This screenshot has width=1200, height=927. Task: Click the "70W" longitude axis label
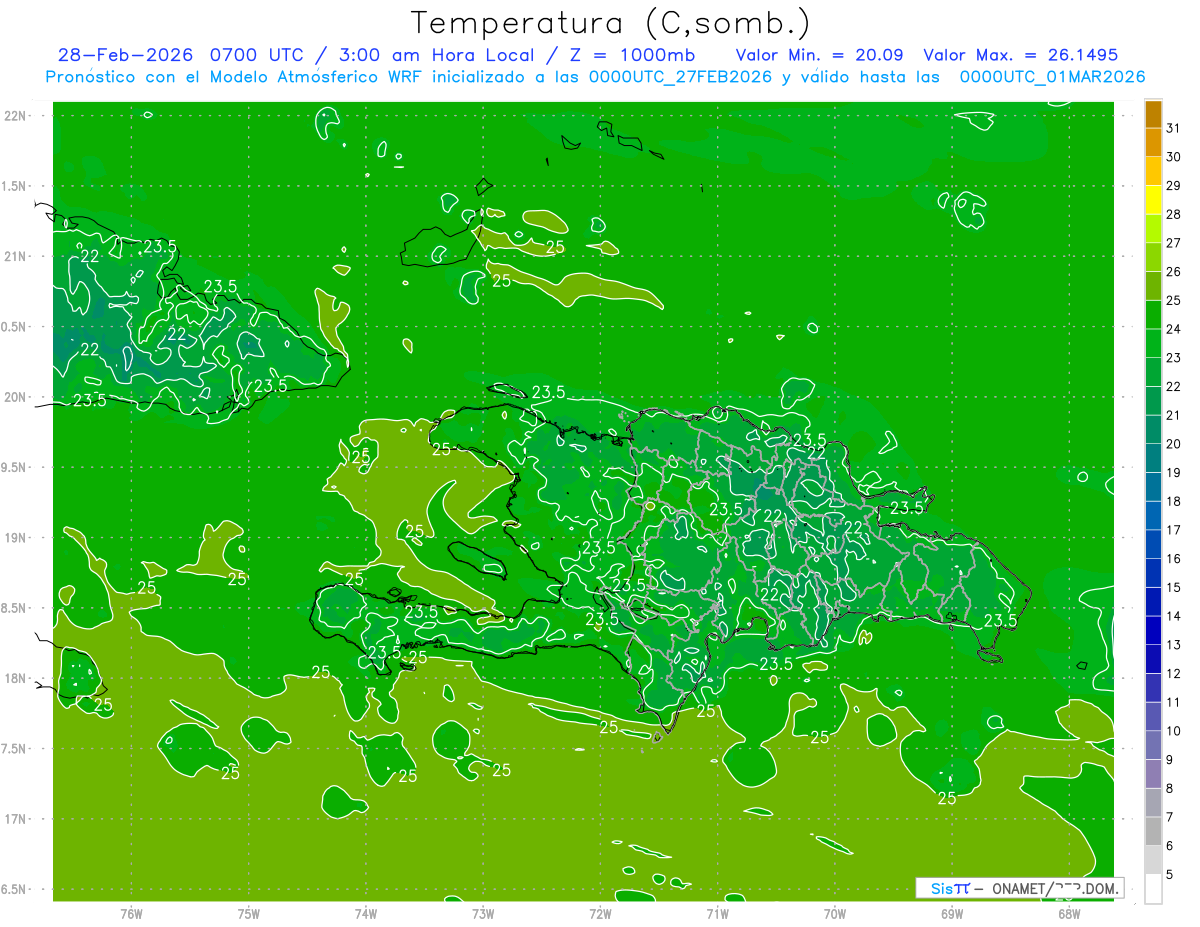point(835,913)
